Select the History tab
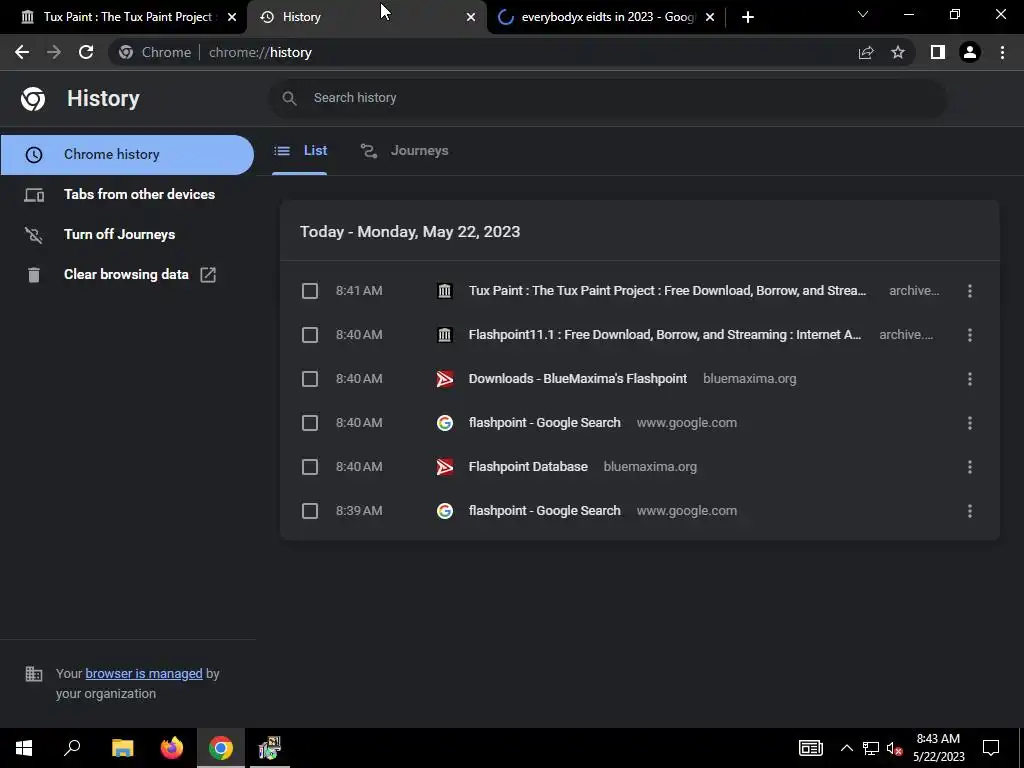This screenshot has height=768, width=1024. point(366,17)
